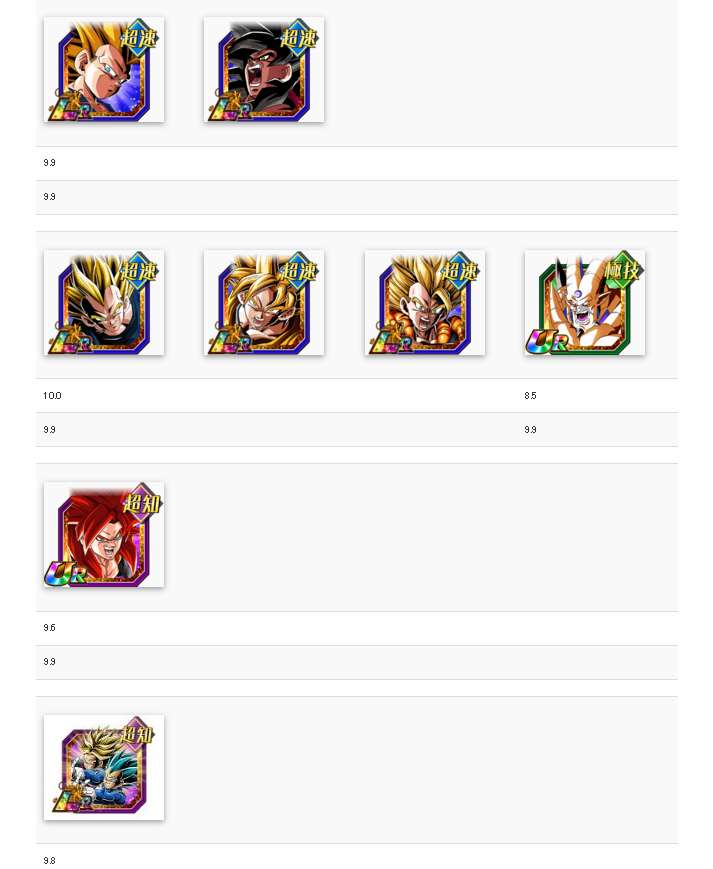
Task: Click the 9.6 rating value
Action: coord(49,628)
